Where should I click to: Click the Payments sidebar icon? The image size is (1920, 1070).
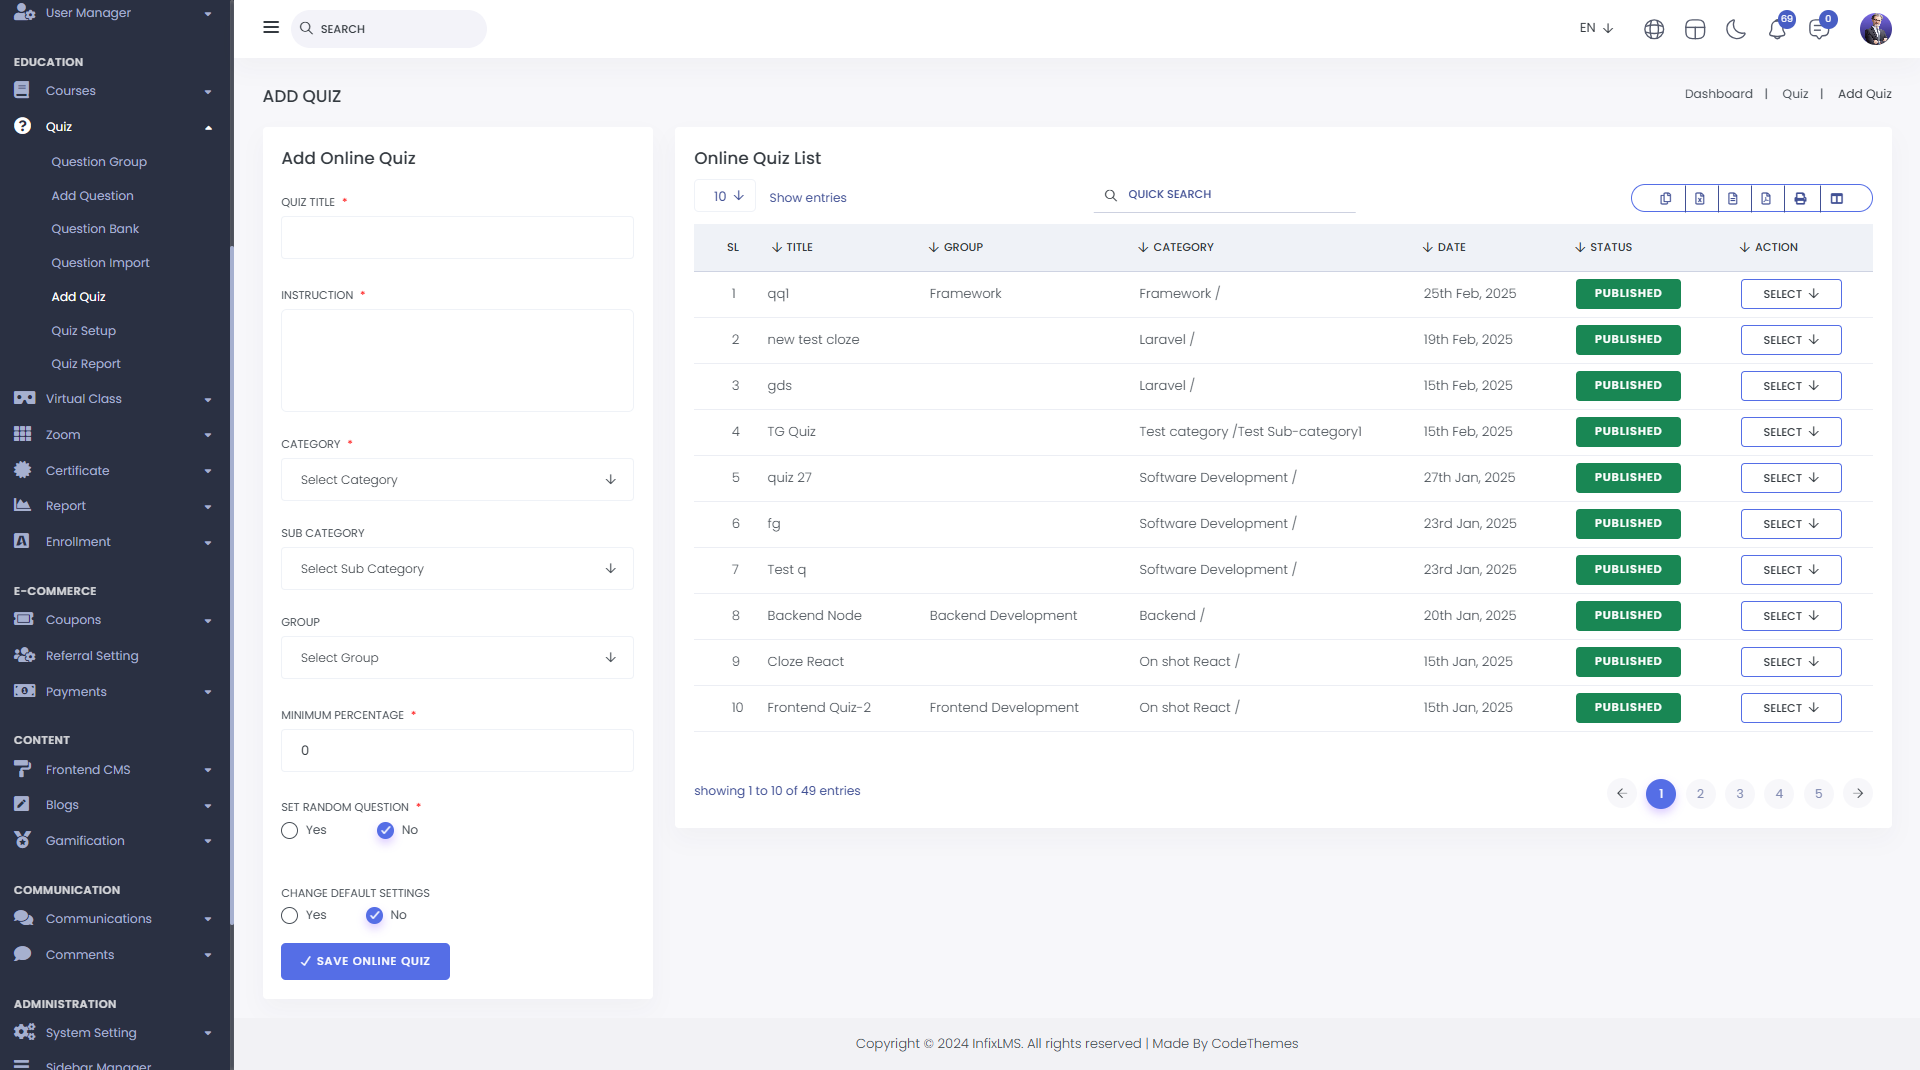pyautogui.click(x=24, y=691)
